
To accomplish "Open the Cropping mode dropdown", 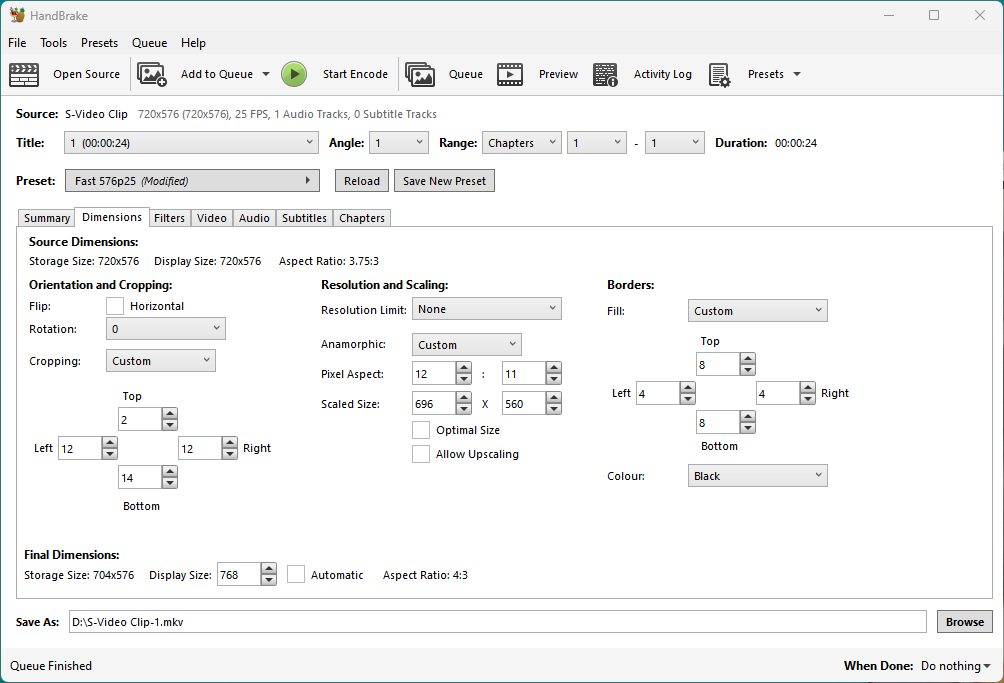I will (x=161, y=361).
